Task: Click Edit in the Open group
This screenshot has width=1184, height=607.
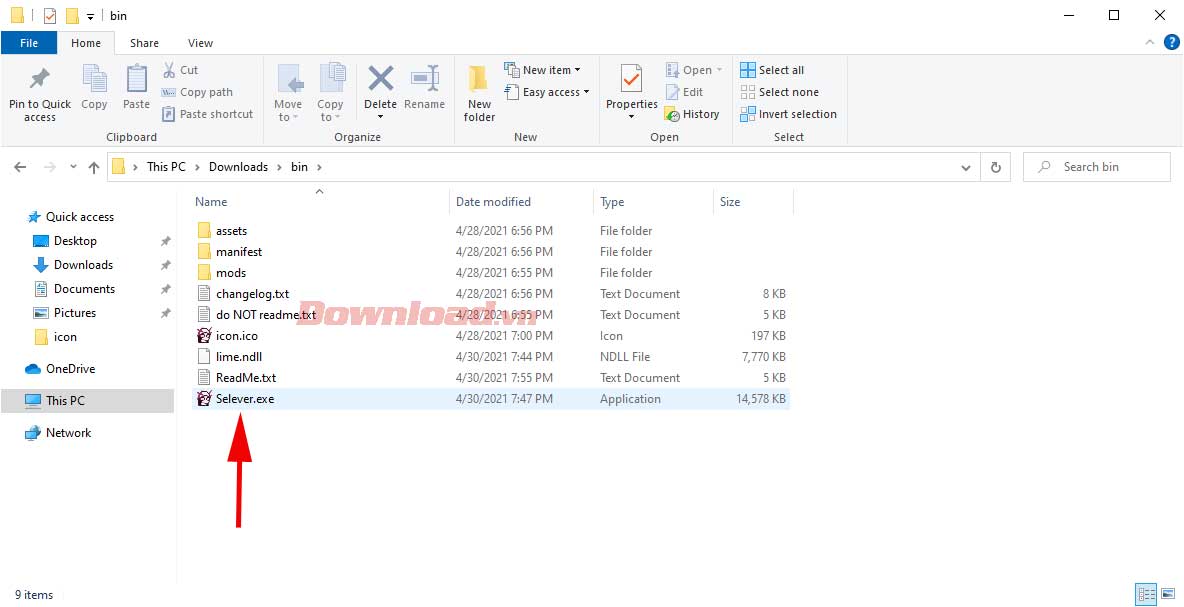Action: 684,92
